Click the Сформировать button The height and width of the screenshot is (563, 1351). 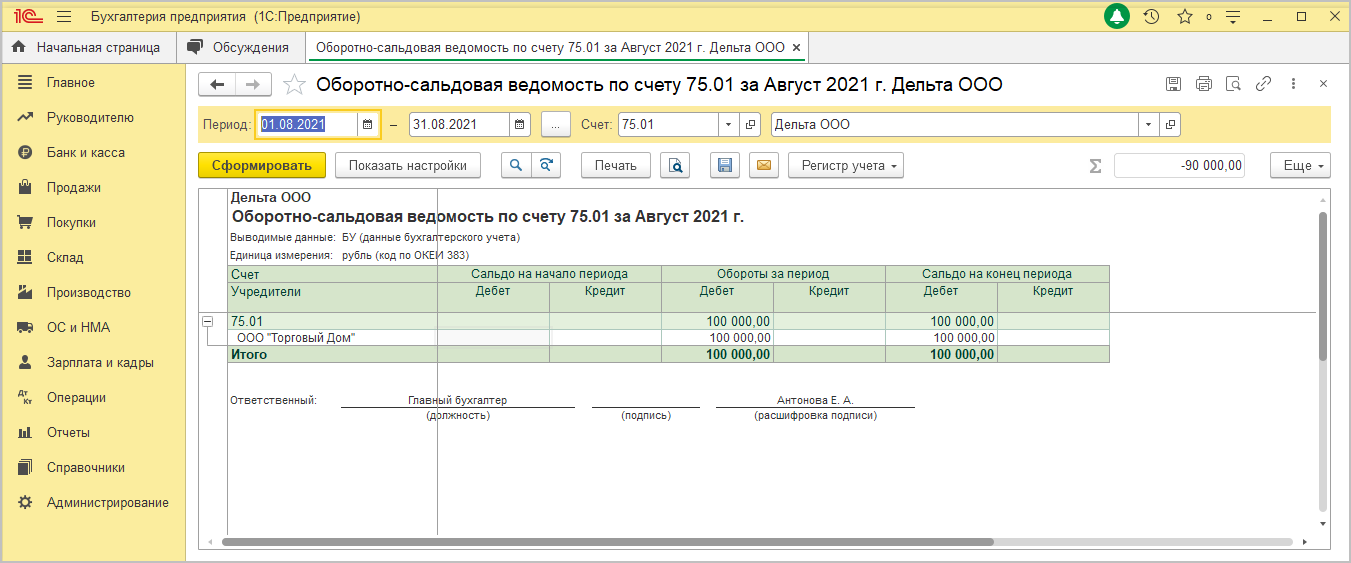pyautogui.click(x=262, y=165)
